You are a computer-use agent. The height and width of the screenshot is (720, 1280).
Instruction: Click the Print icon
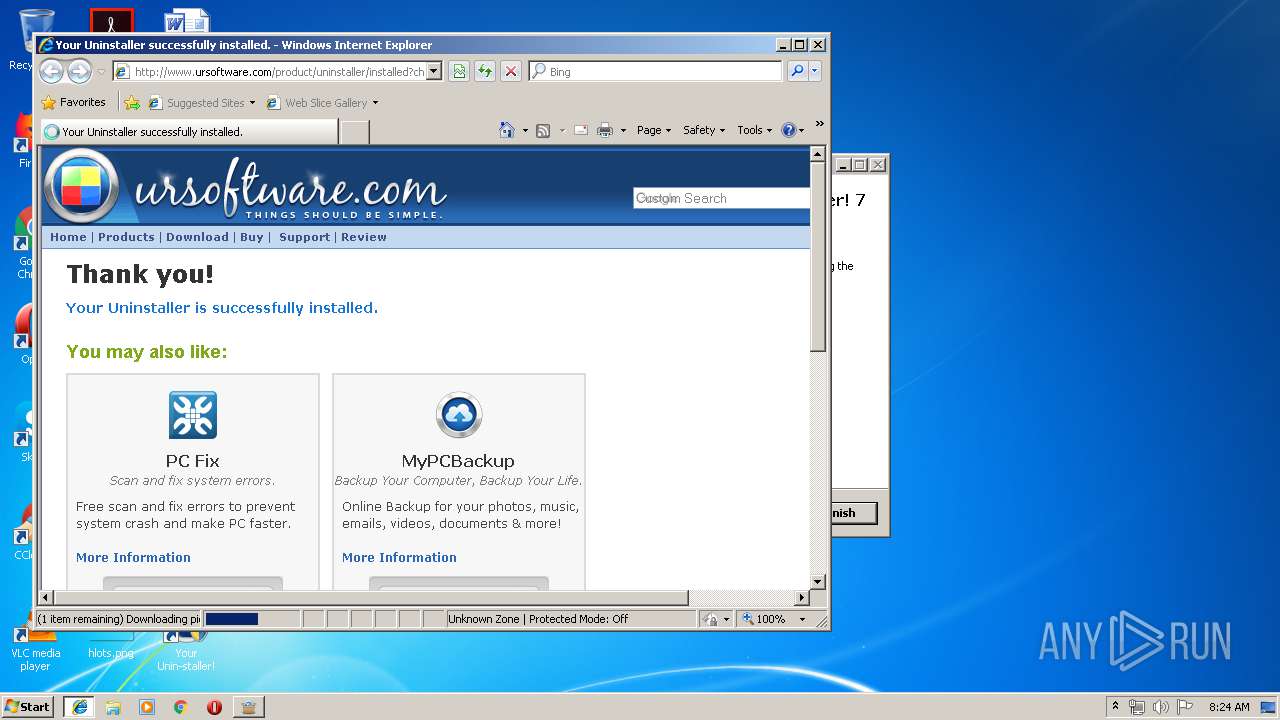pos(605,130)
